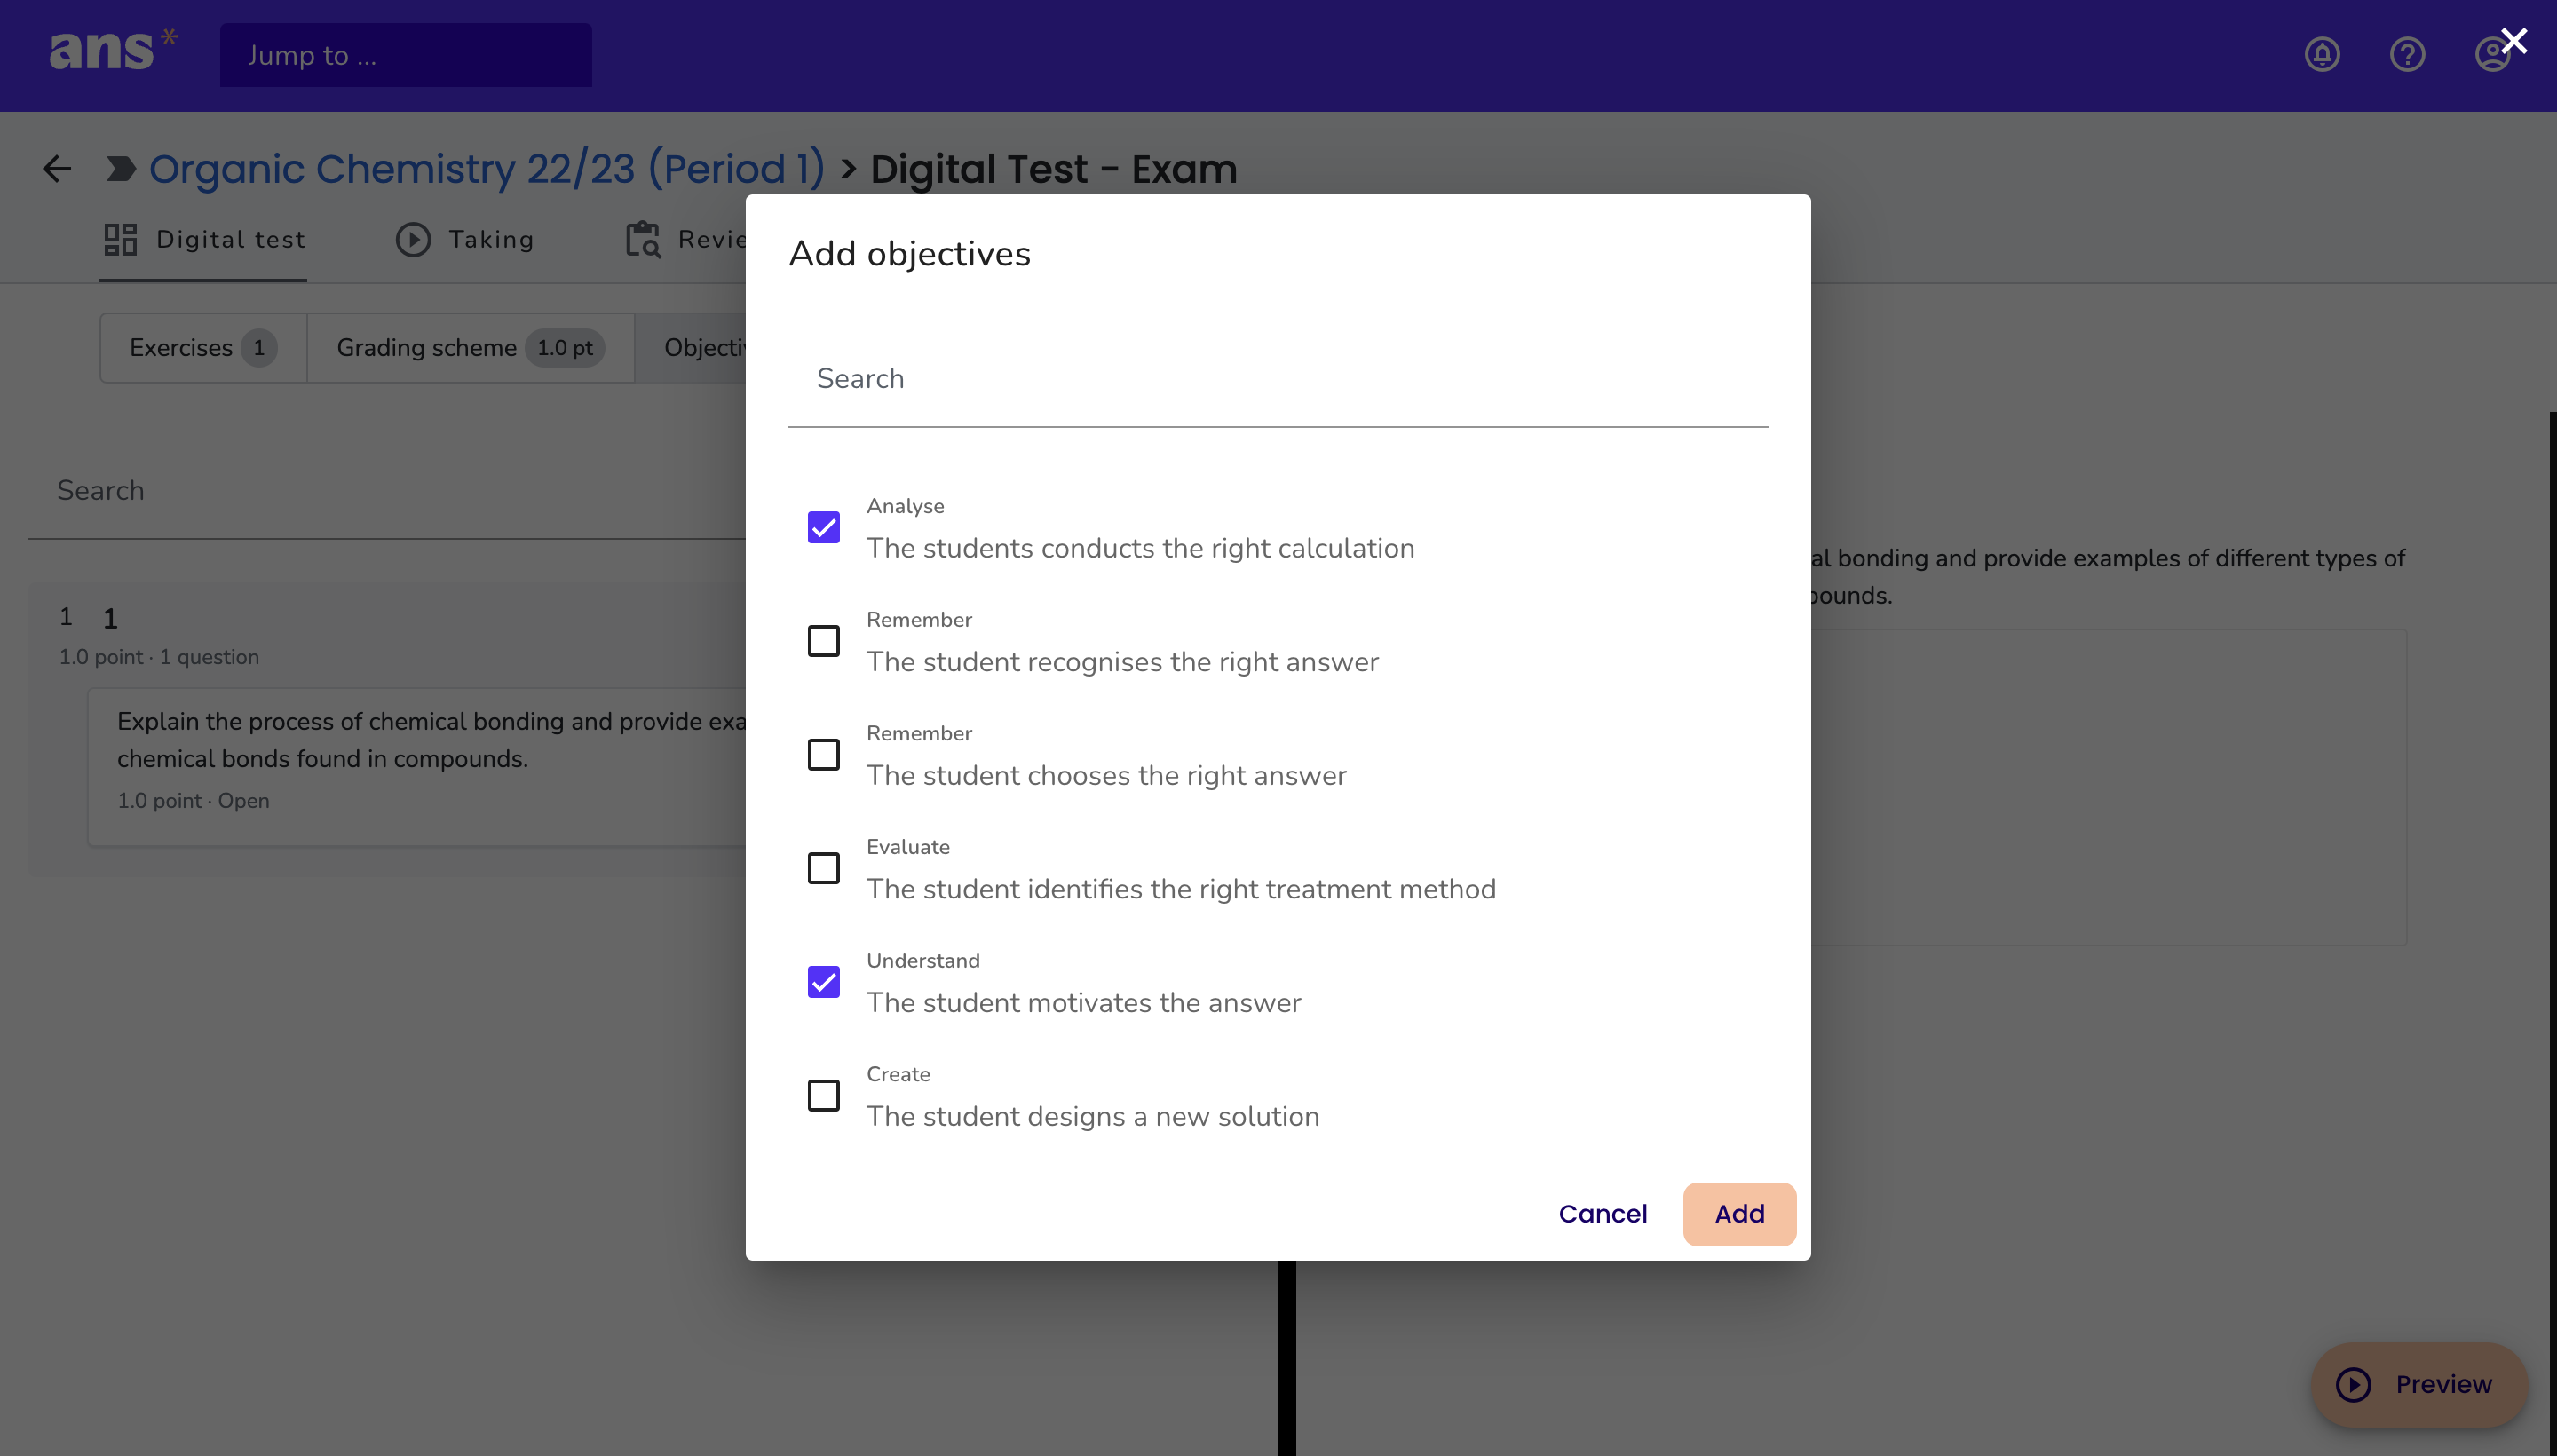Click the Search field in Add objectives
This screenshot has width=2557, height=1456.
[x=1277, y=379]
